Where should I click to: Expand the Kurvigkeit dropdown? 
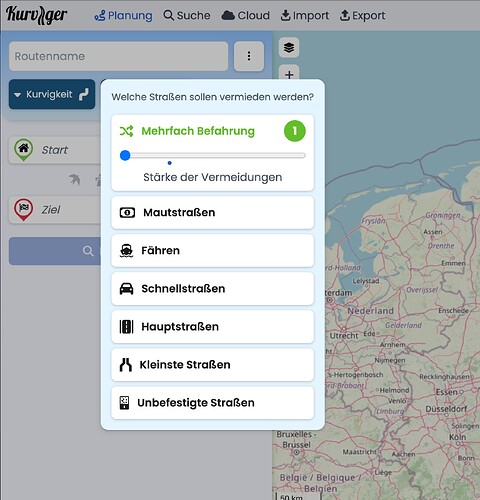(52, 94)
